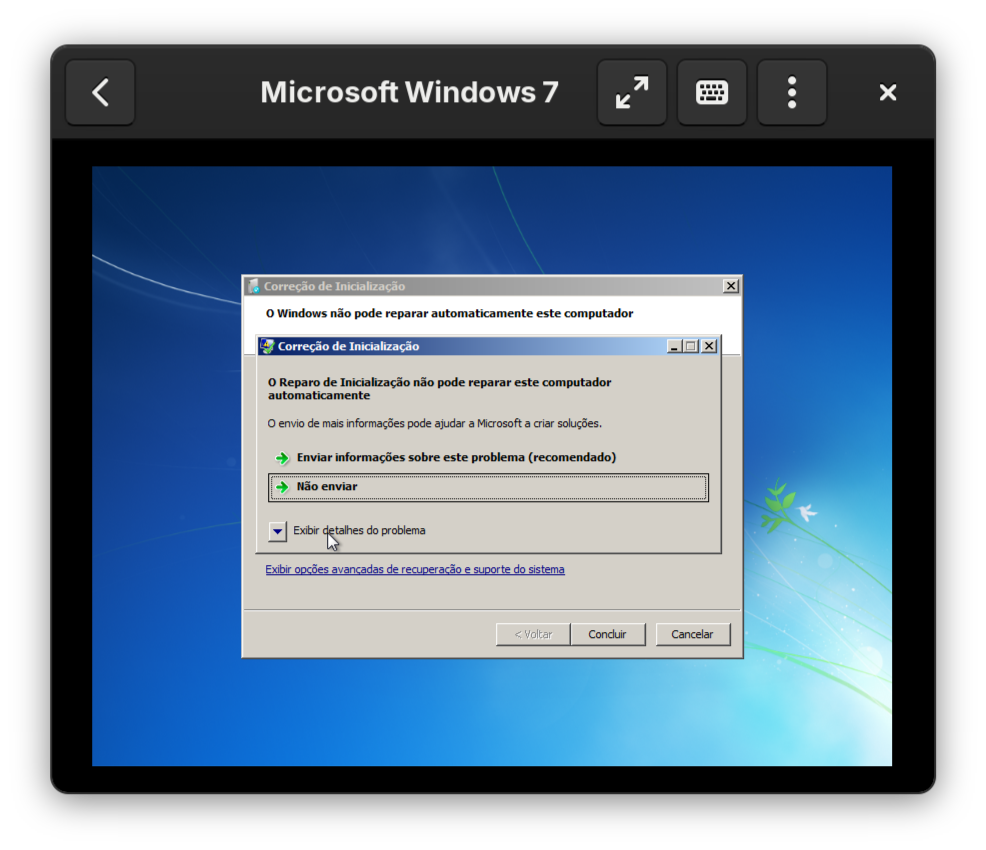Click the disabled Voltar button

click(533, 634)
